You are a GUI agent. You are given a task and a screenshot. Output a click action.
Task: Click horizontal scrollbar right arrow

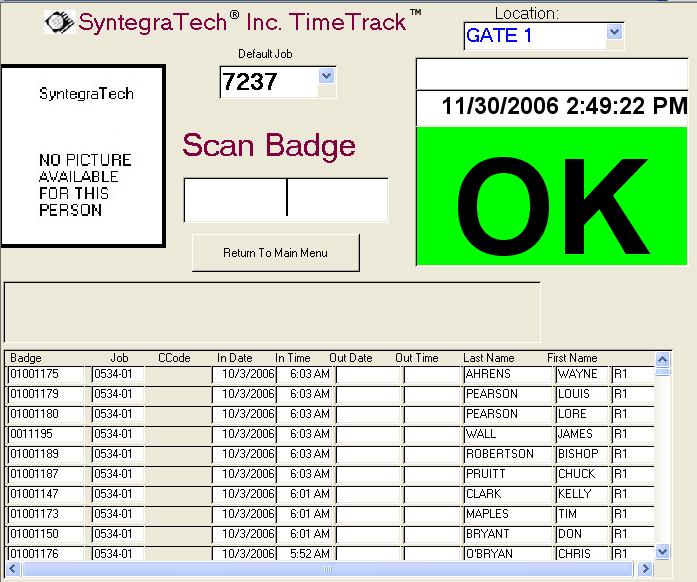(647, 569)
